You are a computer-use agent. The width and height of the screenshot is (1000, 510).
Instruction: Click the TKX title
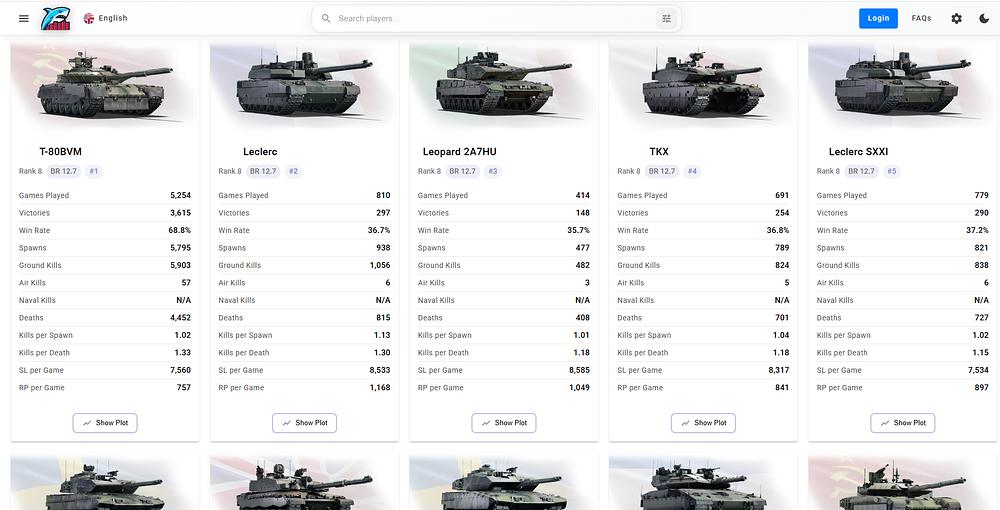pos(659,152)
